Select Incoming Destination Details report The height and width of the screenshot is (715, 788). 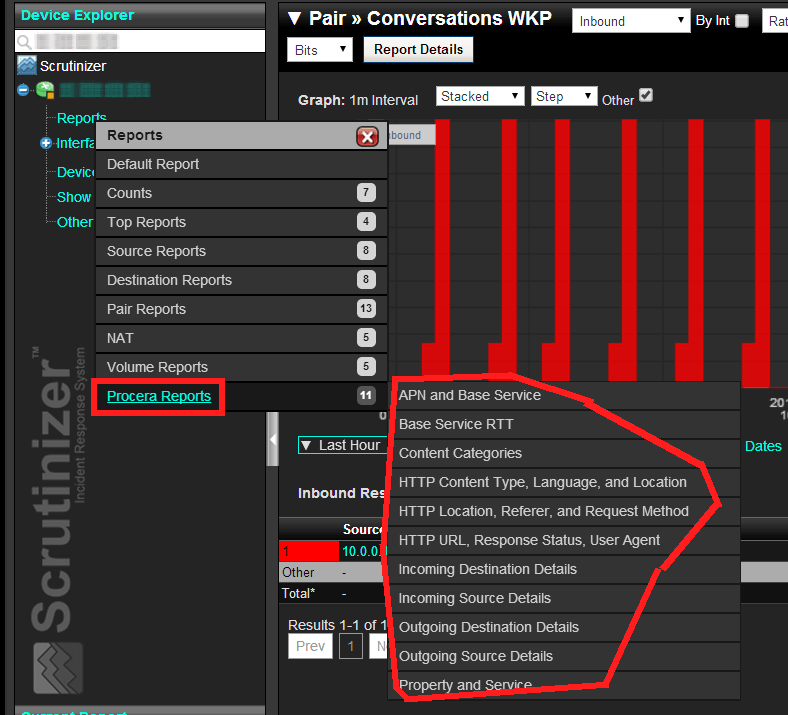pyautogui.click(x=566, y=569)
